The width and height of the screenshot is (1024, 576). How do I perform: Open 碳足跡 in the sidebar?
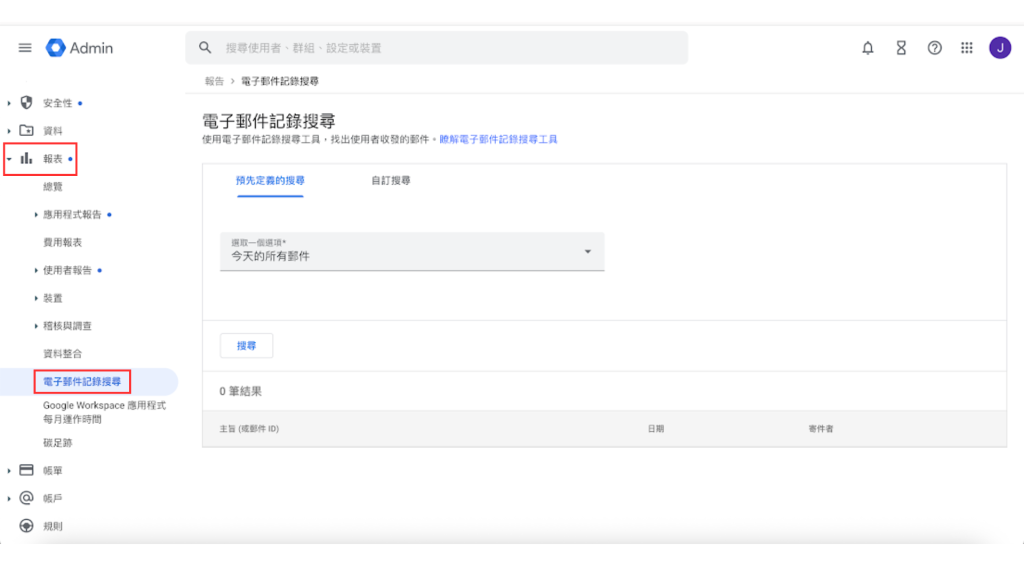(57, 443)
